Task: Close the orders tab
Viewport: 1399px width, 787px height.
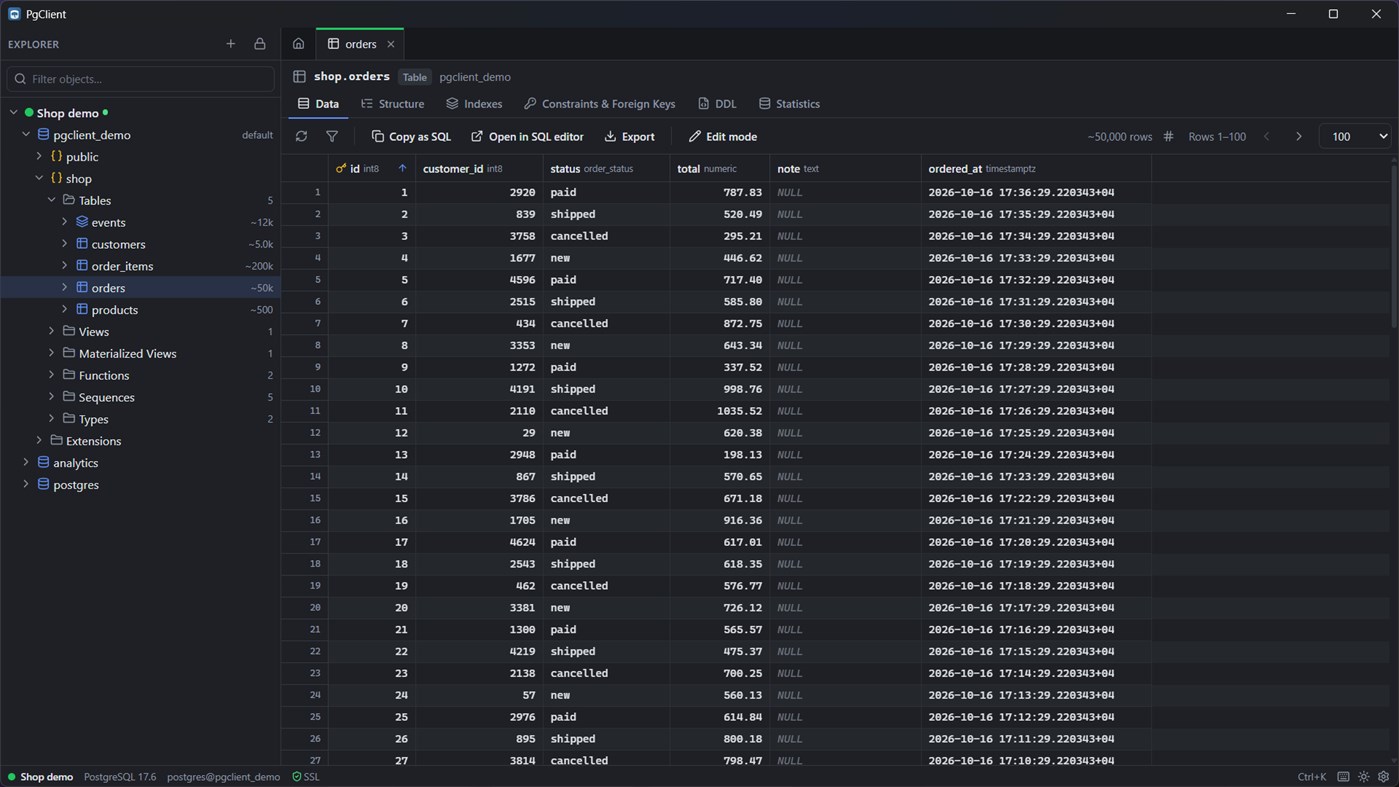Action: pyautogui.click(x=391, y=44)
